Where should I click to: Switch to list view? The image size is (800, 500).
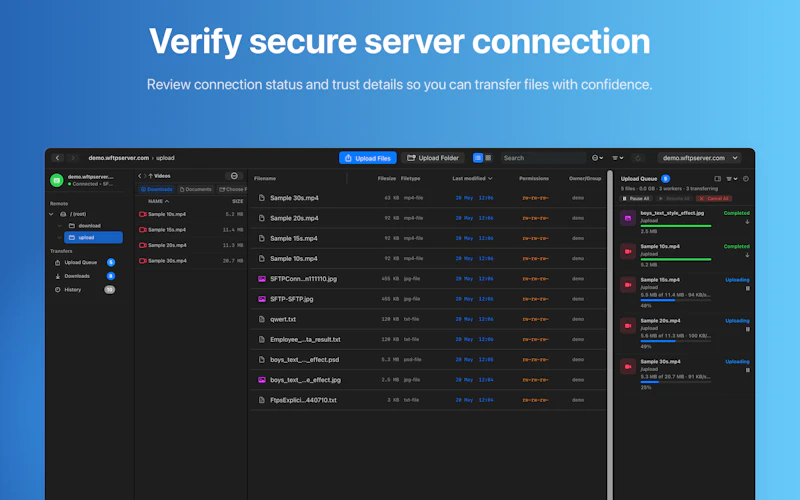(478, 158)
